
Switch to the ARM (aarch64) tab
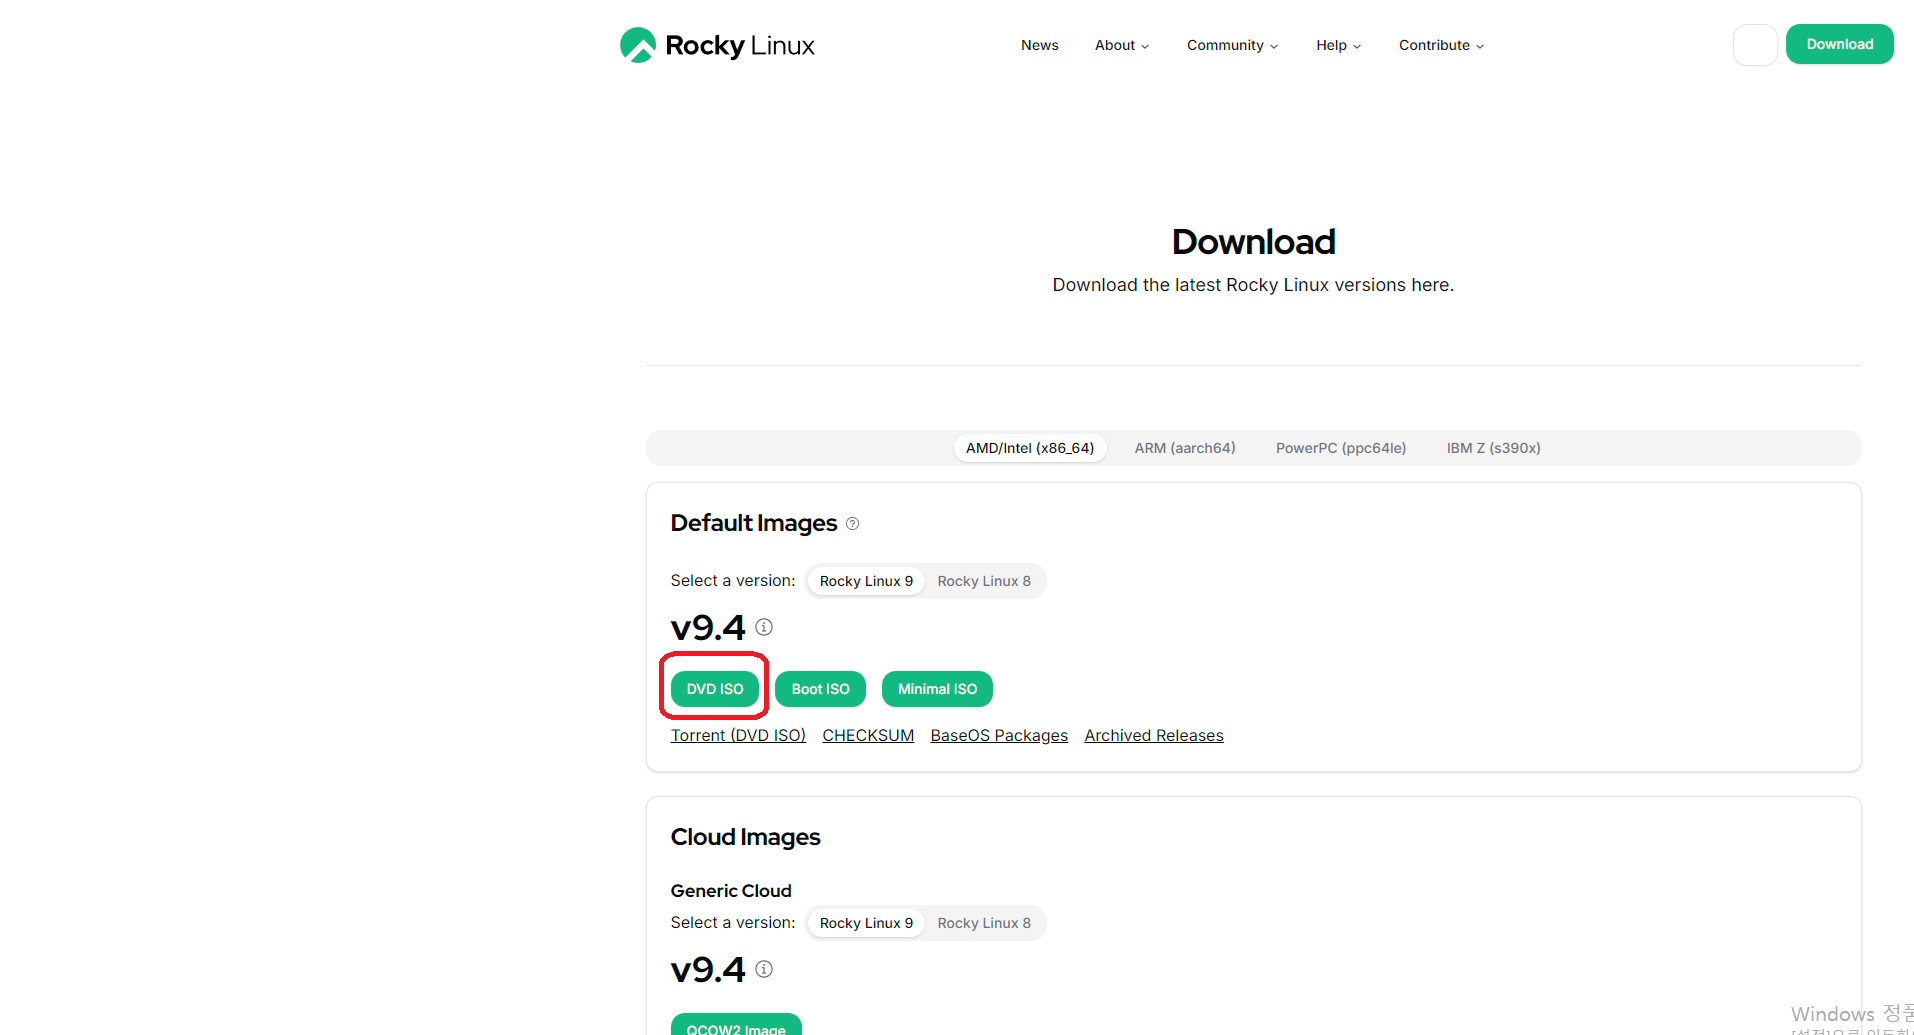pos(1185,448)
